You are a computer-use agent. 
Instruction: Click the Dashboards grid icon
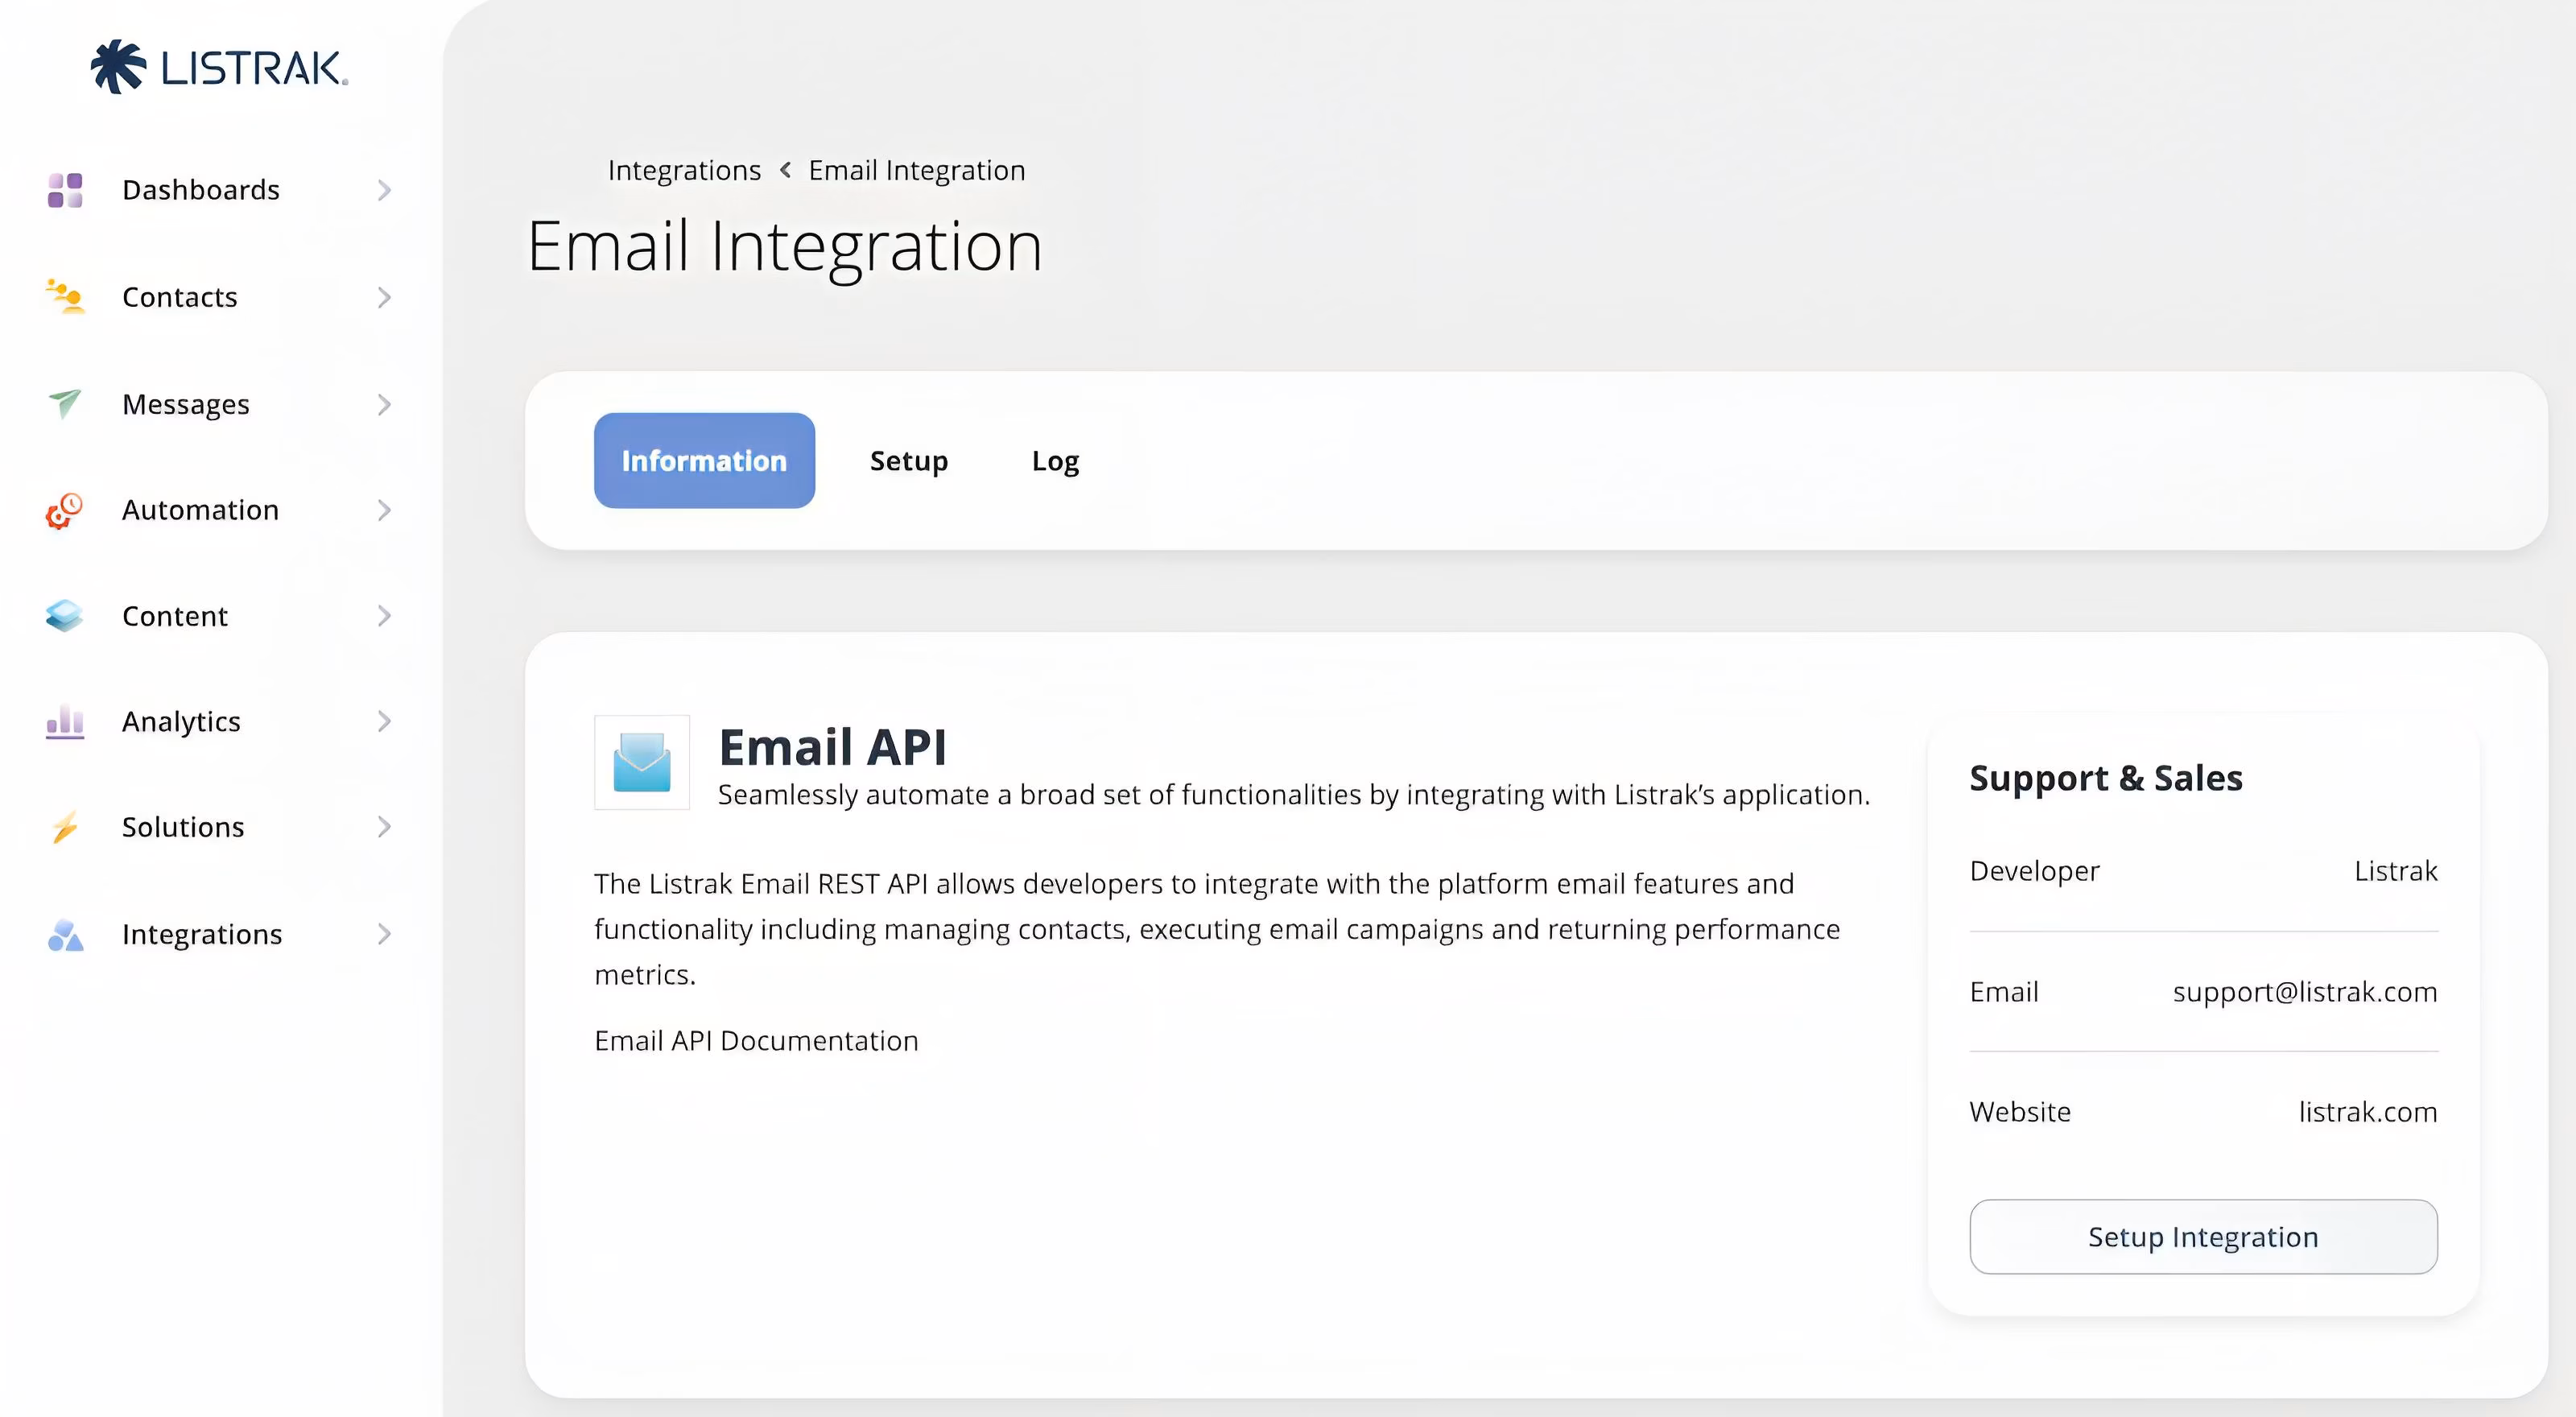65,190
